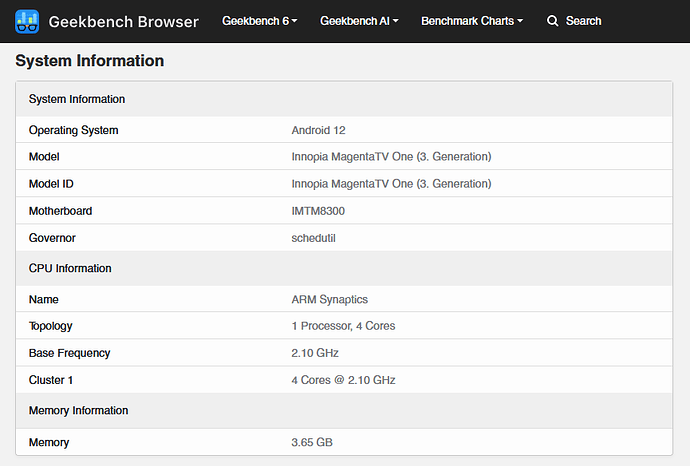Click the Geekbench logo icon
690x466 pixels.
tap(27, 21)
